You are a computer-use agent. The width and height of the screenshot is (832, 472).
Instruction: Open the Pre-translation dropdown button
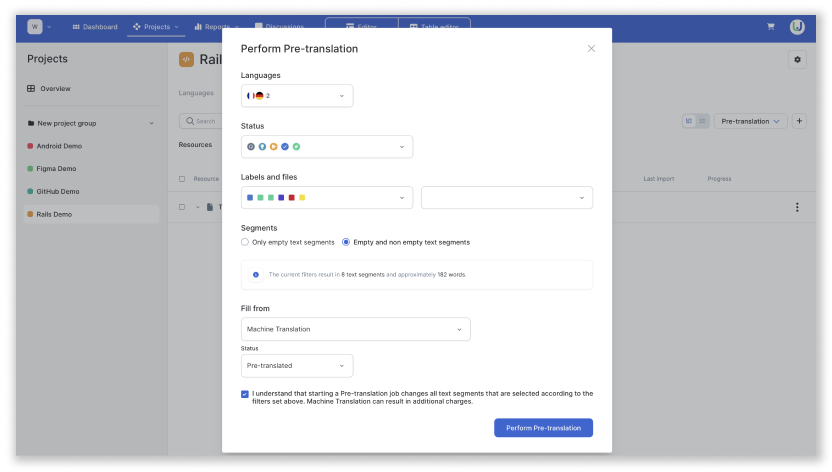750,121
